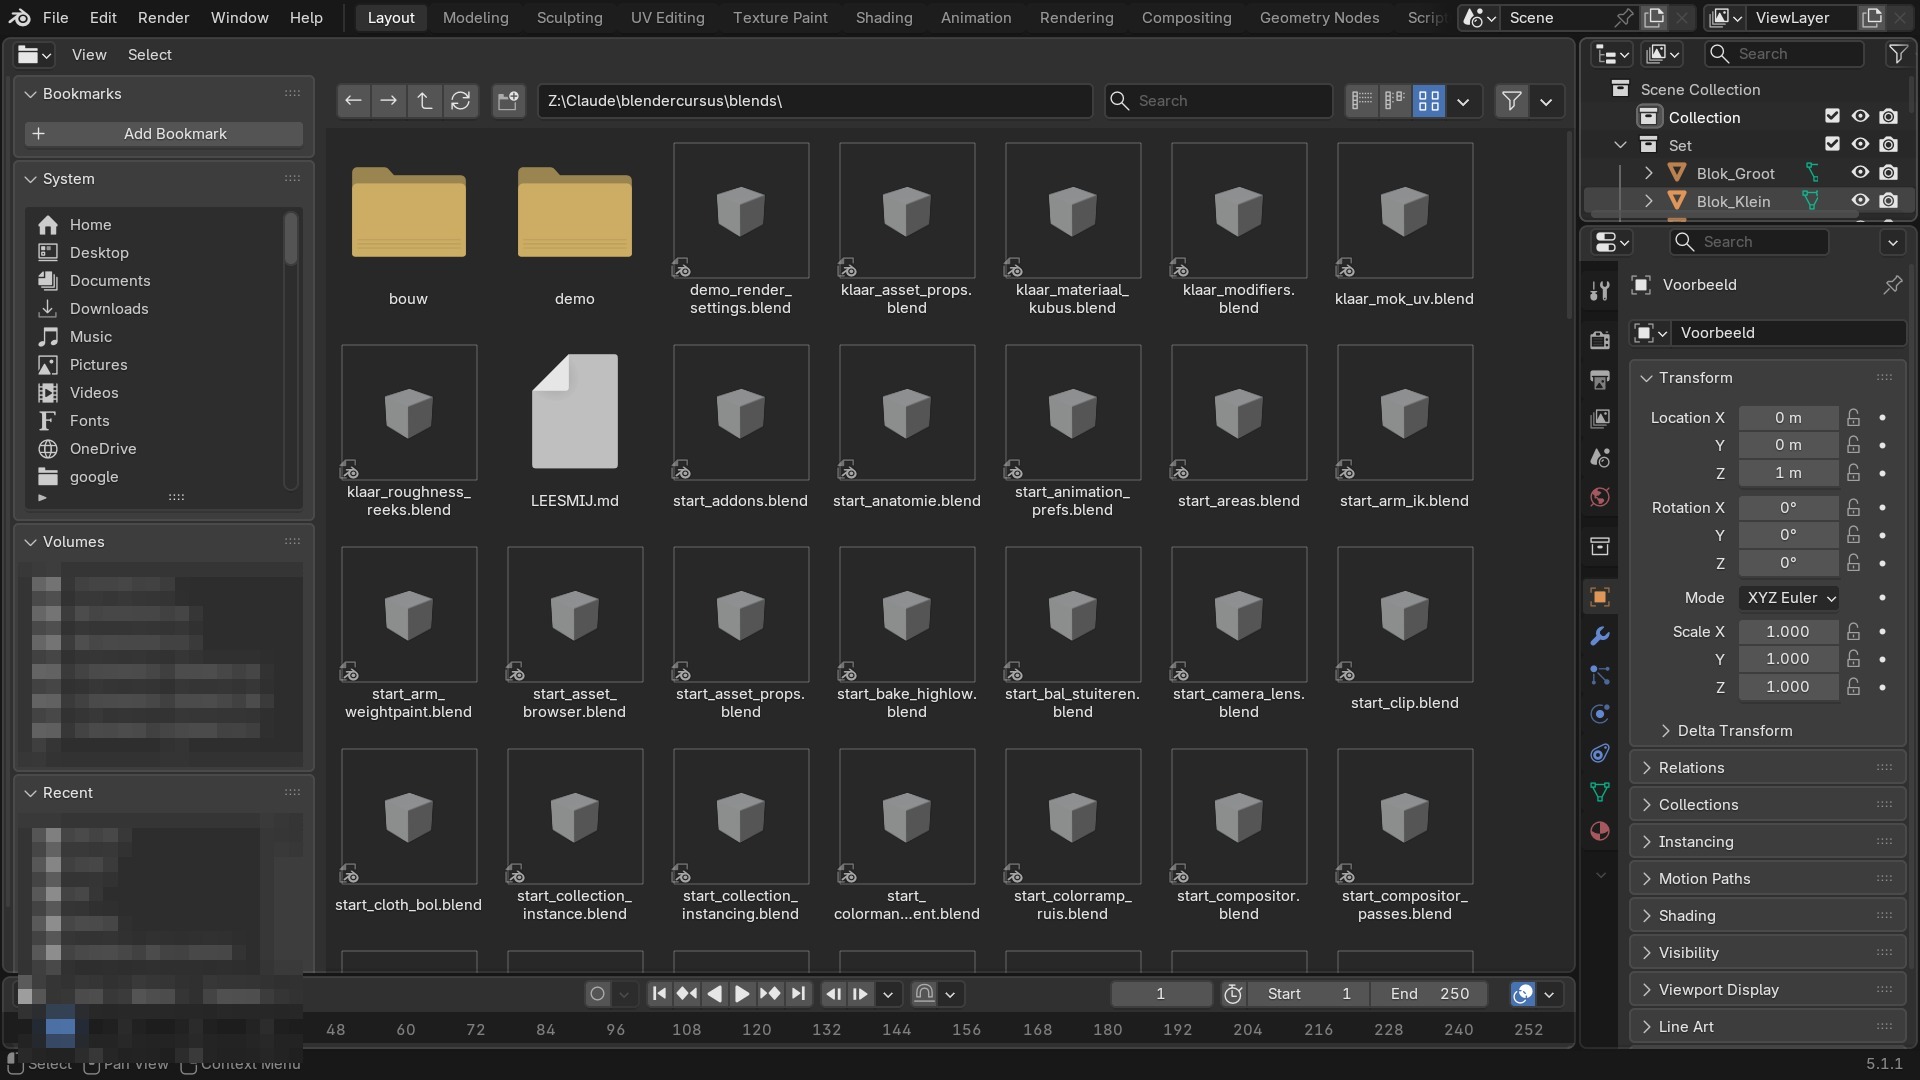
Task: Open the rotation Mode XYZ Euler dropdown
Action: (1789, 598)
